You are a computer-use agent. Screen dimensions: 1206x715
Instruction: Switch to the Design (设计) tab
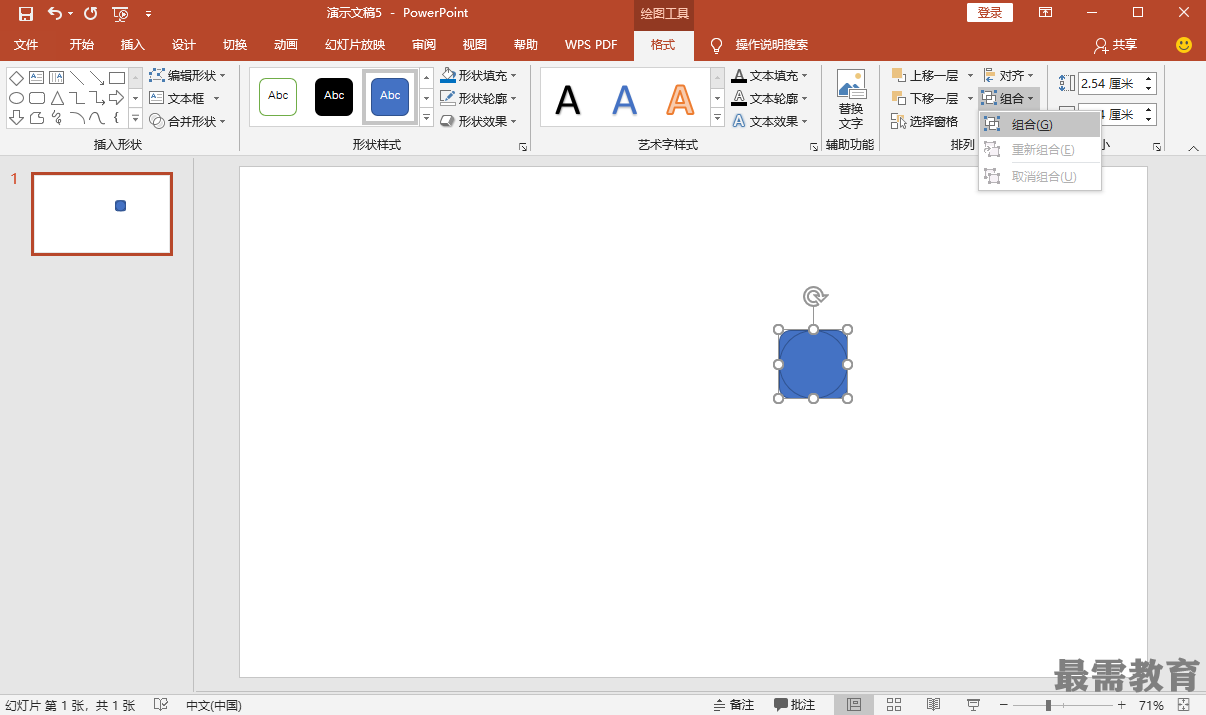[x=184, y=45]
